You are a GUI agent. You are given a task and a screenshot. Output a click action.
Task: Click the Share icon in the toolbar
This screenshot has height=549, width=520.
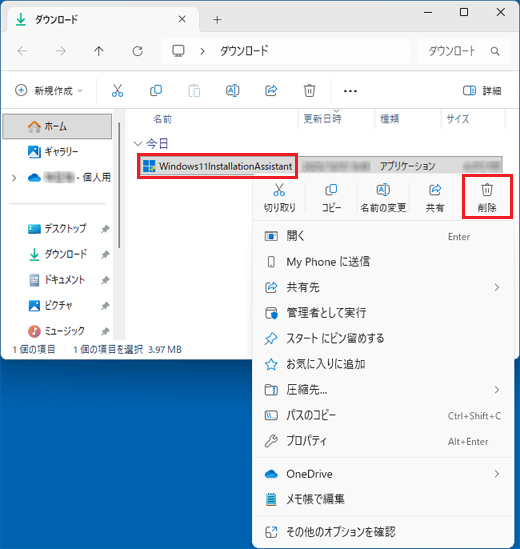271,91
